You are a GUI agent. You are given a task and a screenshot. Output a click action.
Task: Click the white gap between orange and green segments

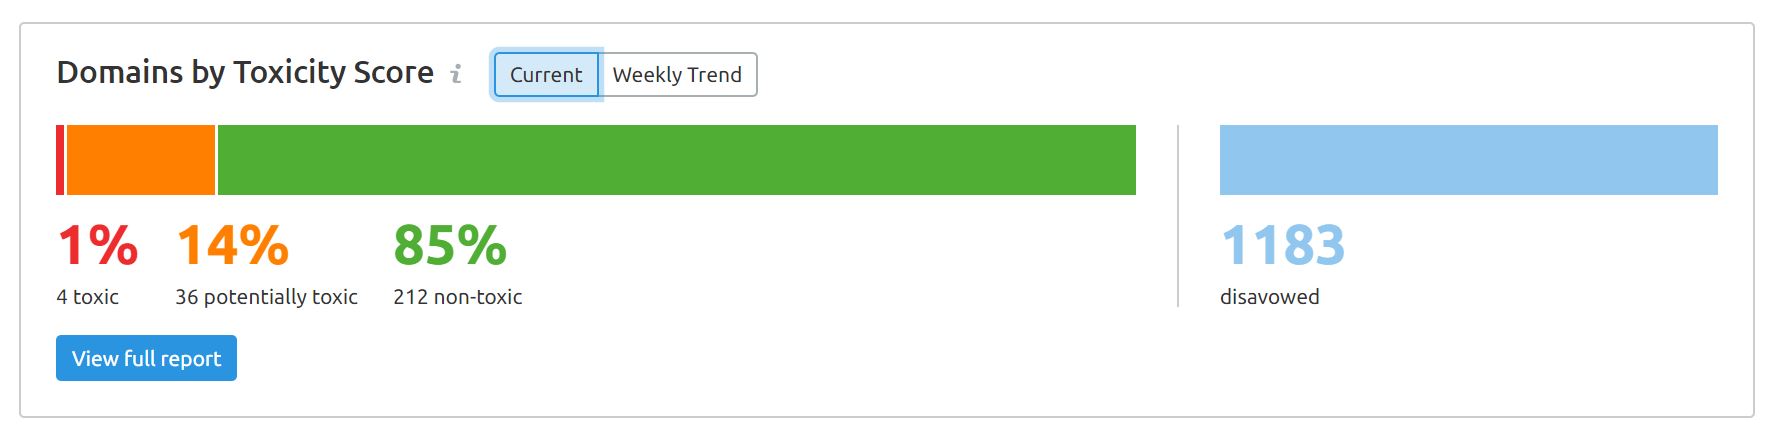[x=216, y=160]
